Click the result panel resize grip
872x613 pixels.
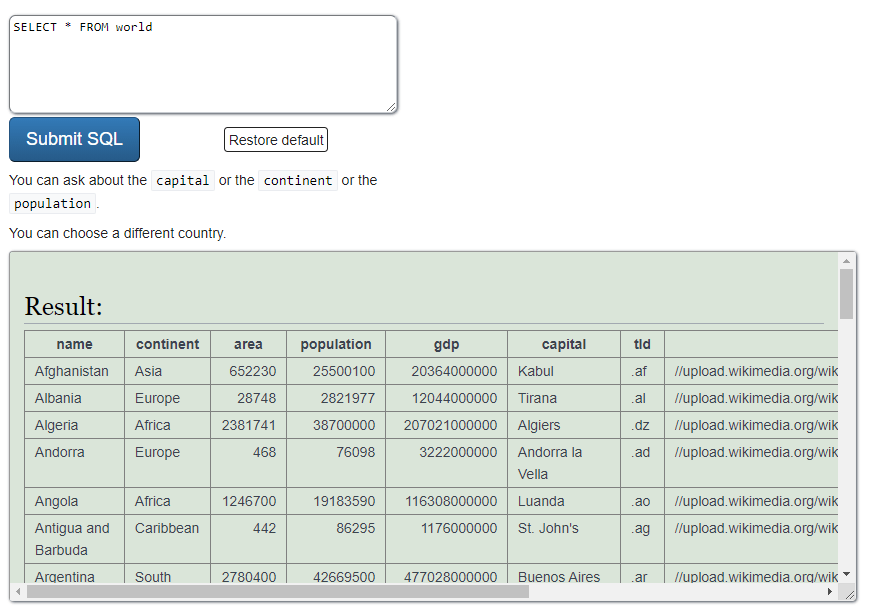coord(849,594)
